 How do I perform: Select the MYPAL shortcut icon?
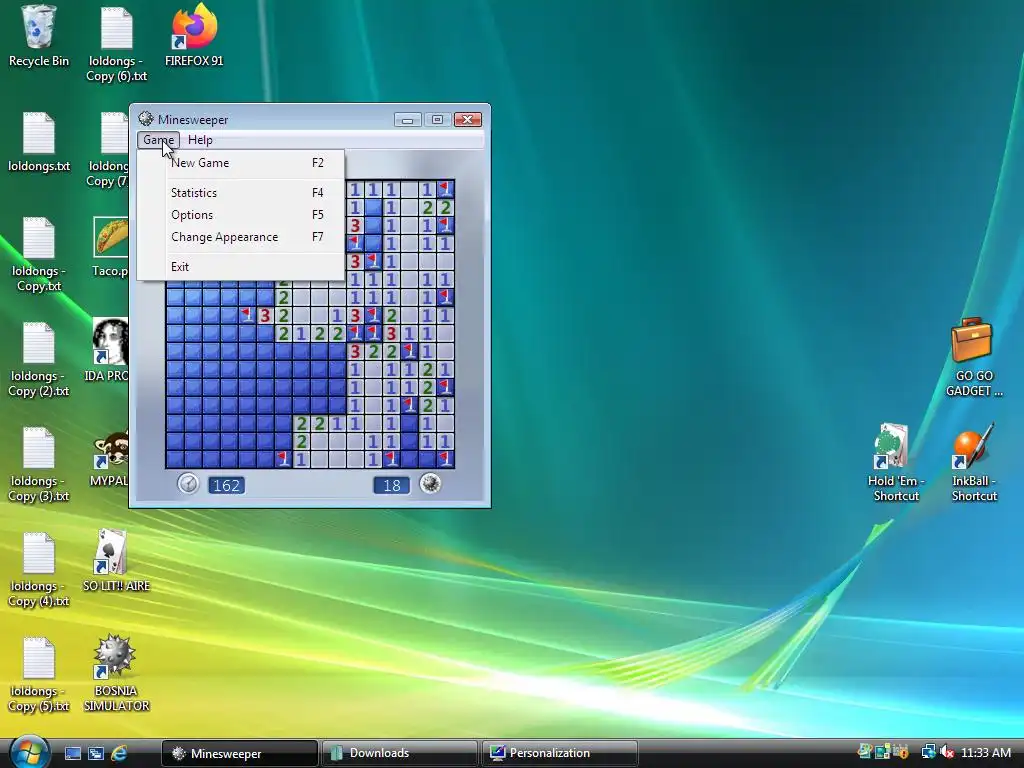click(x=111, y=449)
